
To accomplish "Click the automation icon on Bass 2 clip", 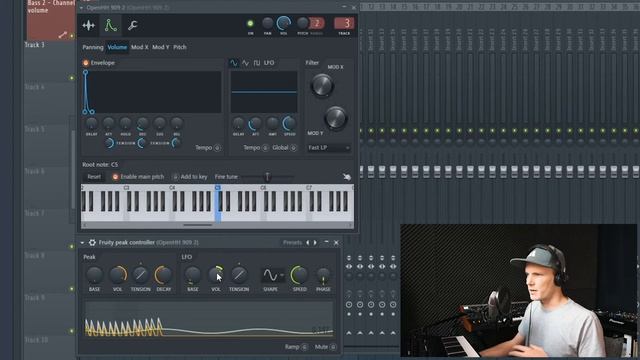I will 62,35.
